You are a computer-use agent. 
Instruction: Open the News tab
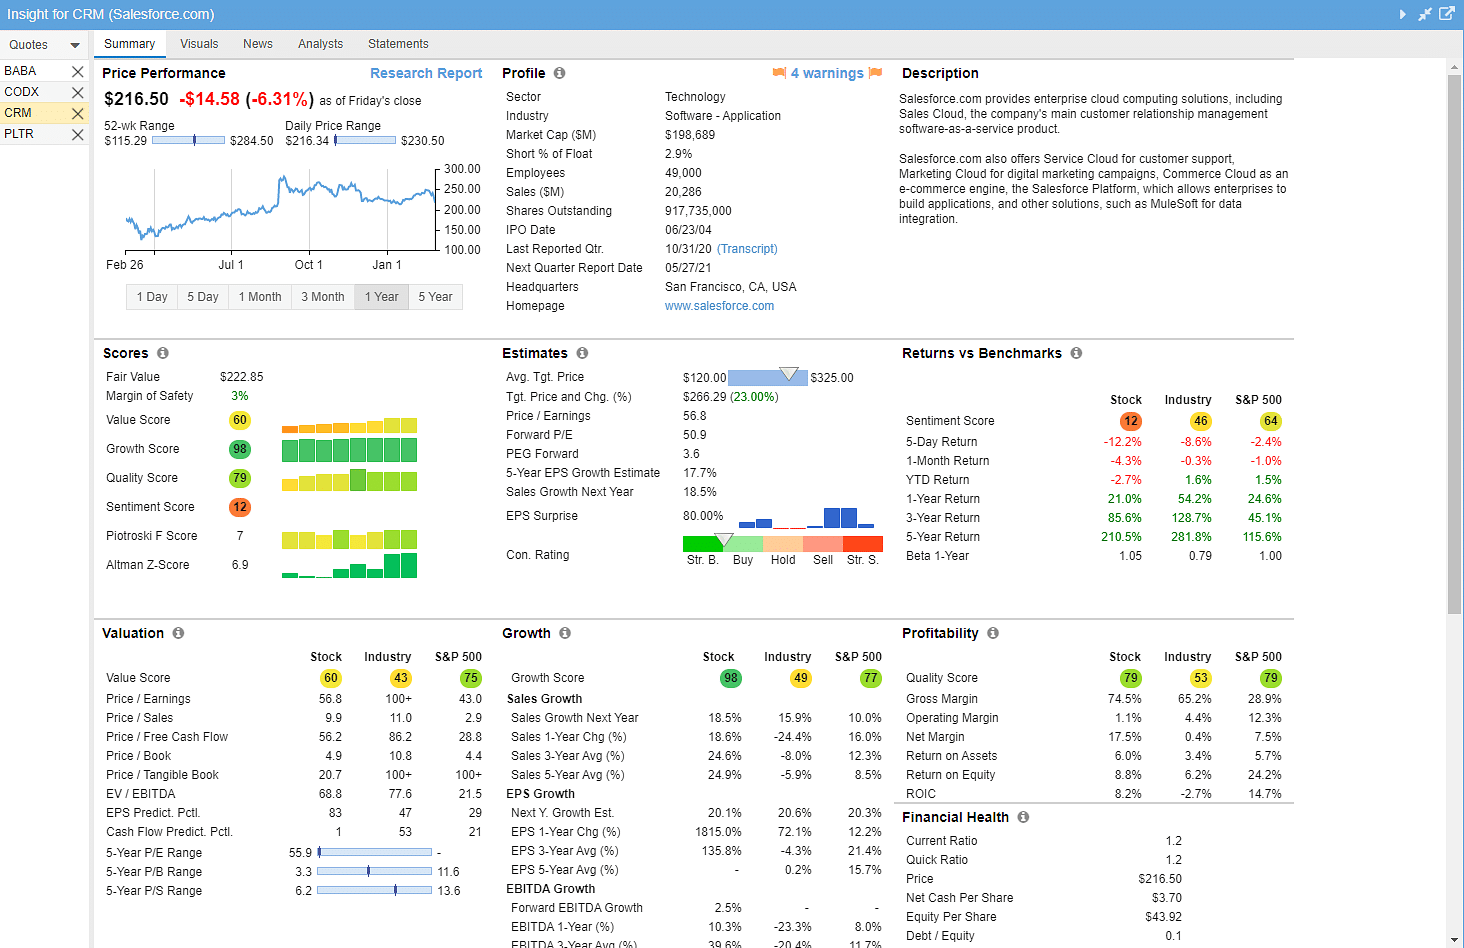point(258,44)
